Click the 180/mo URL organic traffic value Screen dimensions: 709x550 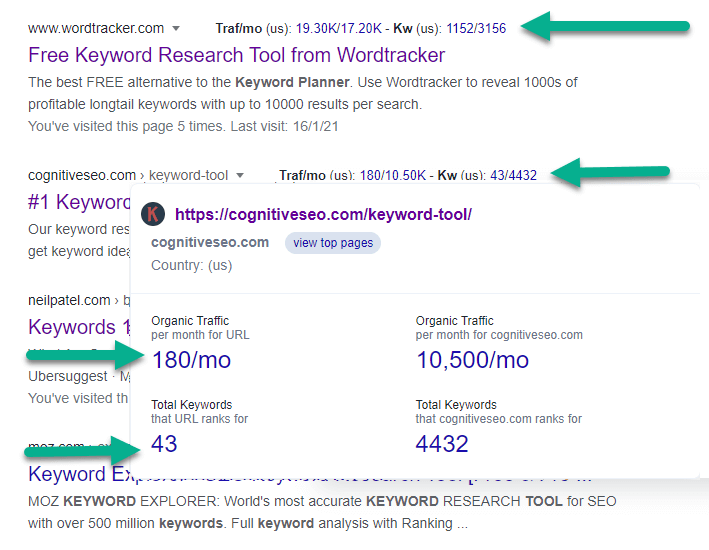[191, 360]
